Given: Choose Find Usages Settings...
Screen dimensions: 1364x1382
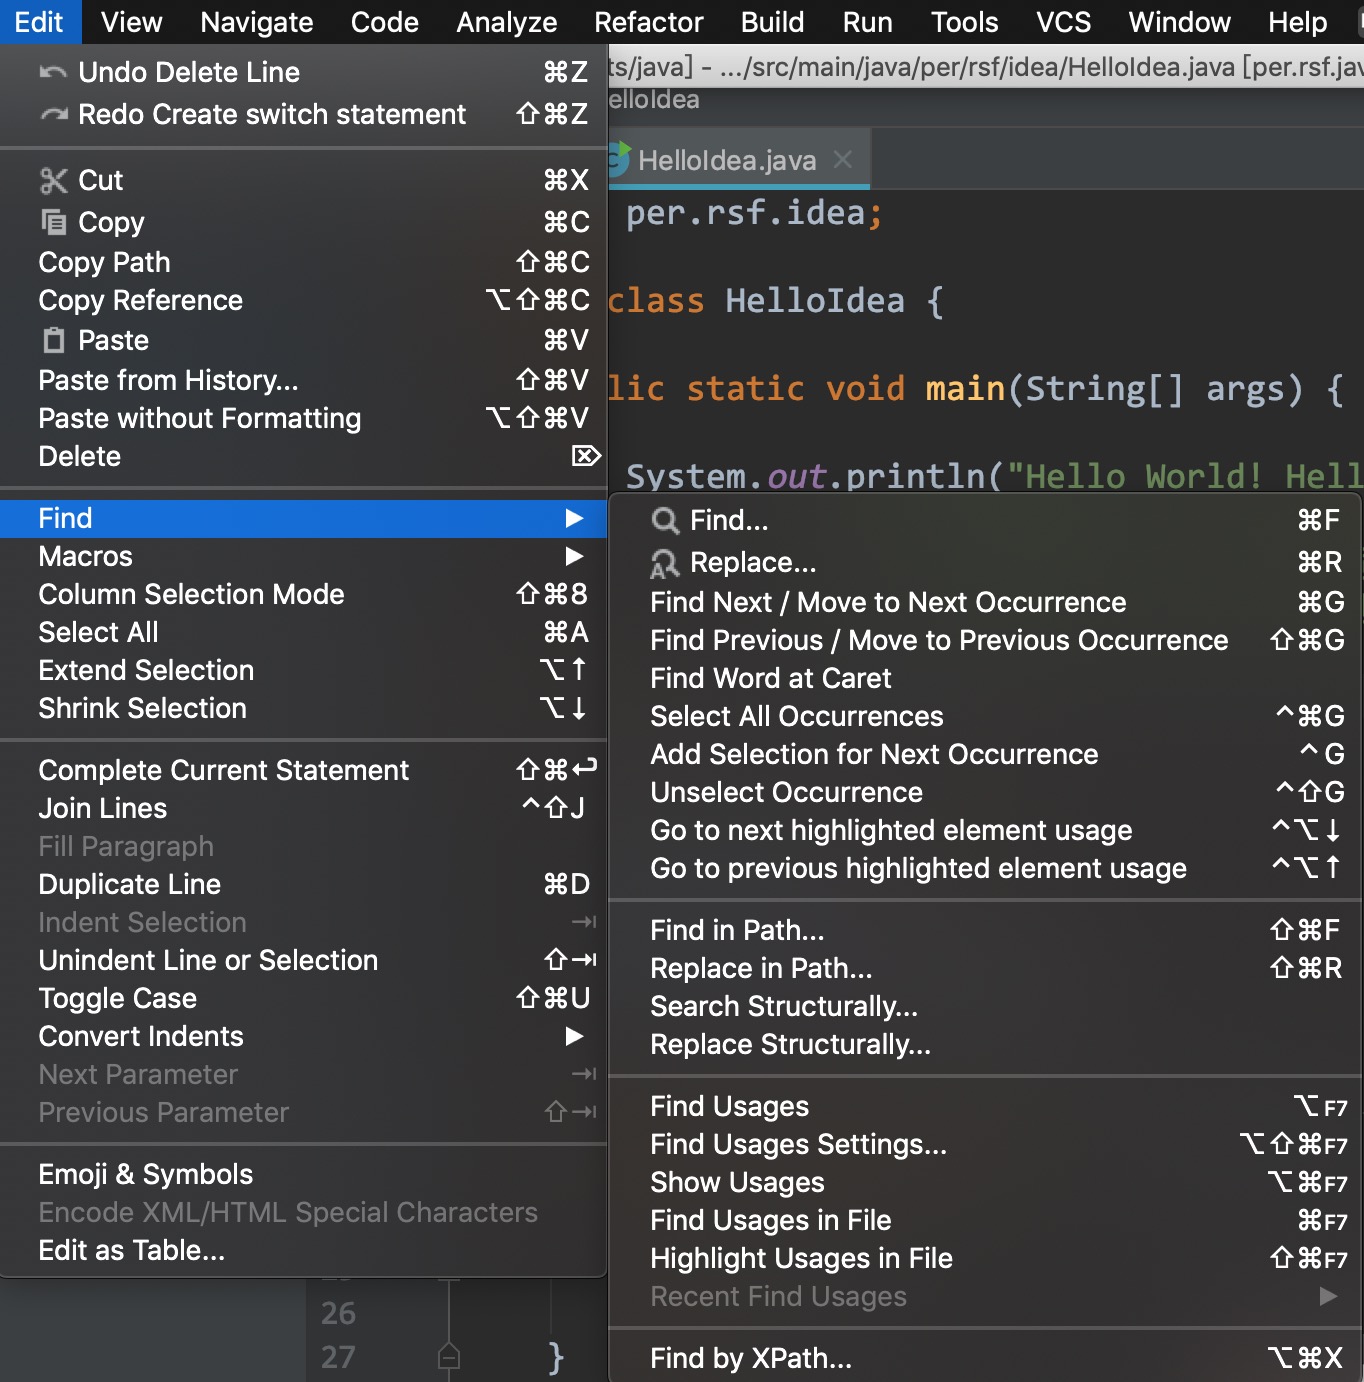Looking at the screenshot, I should point(985,1144).
